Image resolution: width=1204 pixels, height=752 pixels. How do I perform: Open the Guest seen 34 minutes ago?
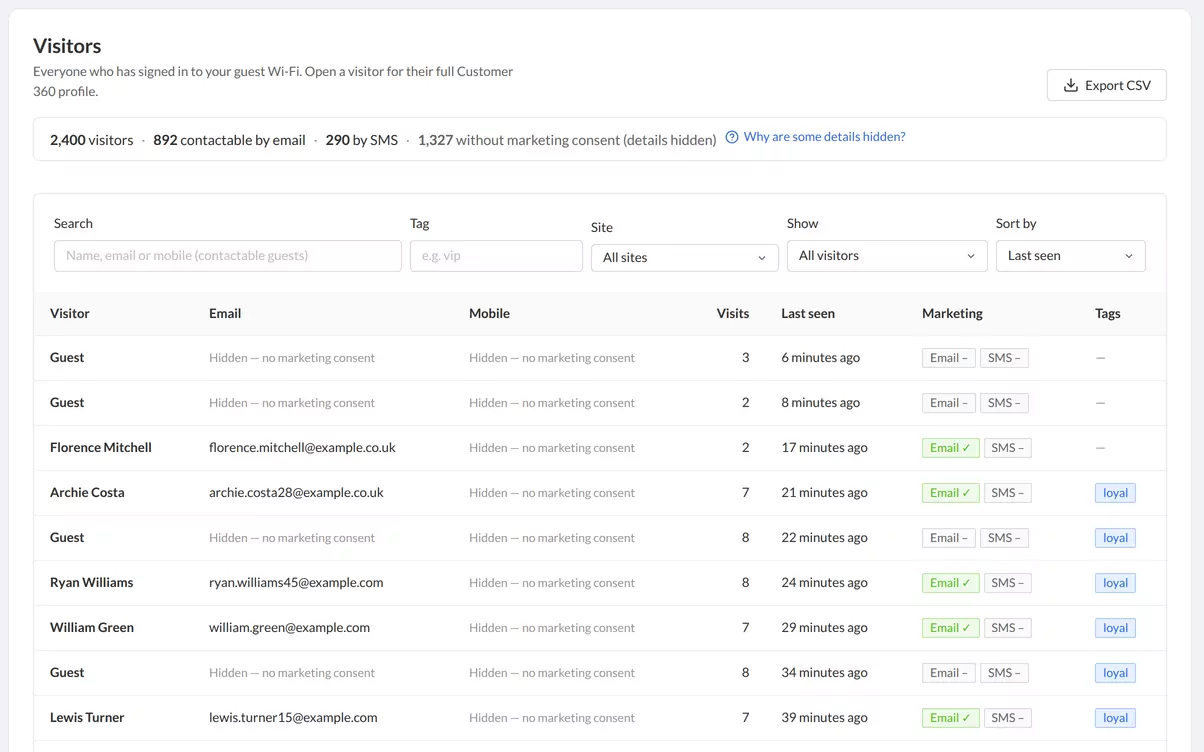tap(67, 672)
